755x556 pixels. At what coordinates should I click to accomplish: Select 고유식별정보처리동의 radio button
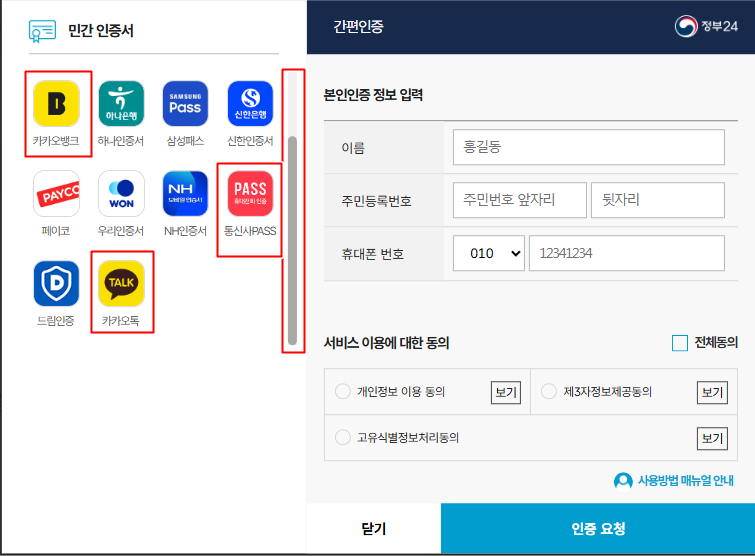(343, 438)
